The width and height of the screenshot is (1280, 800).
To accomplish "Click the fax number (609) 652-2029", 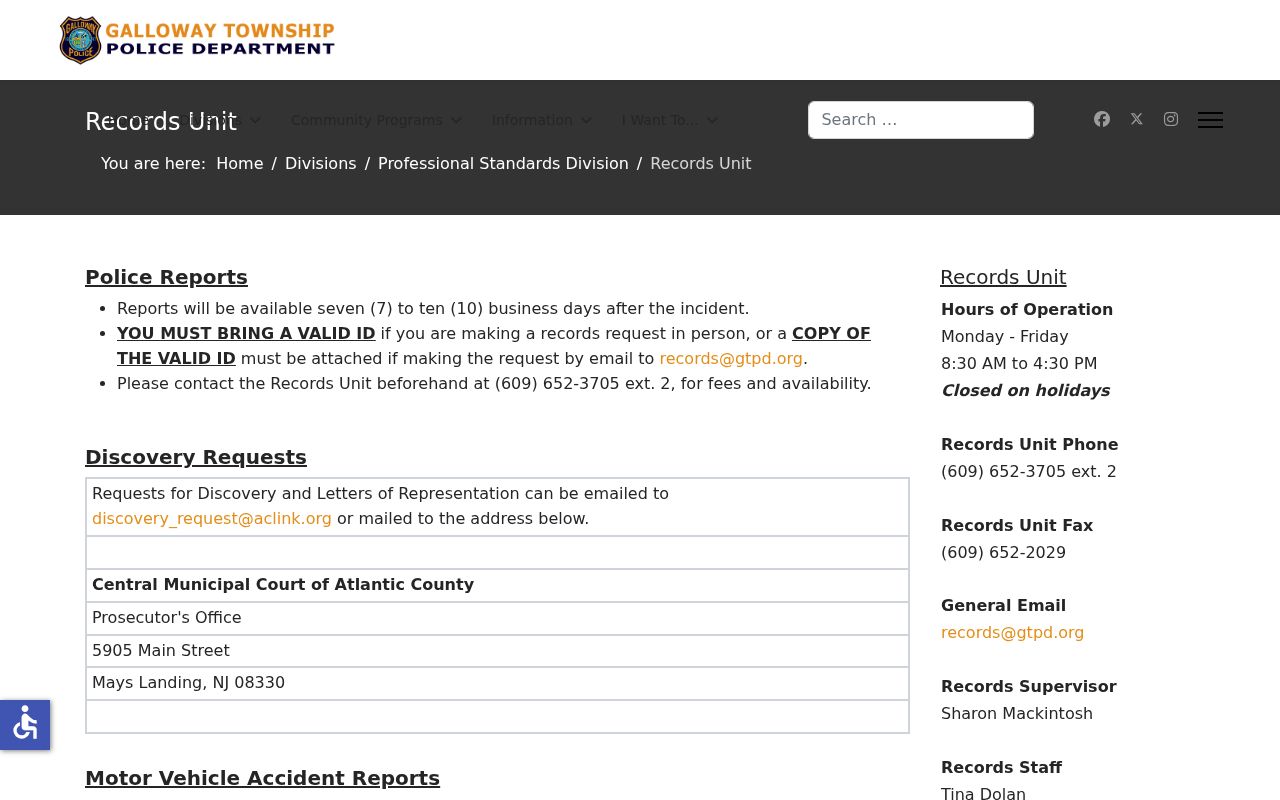I will [1003, 552].
